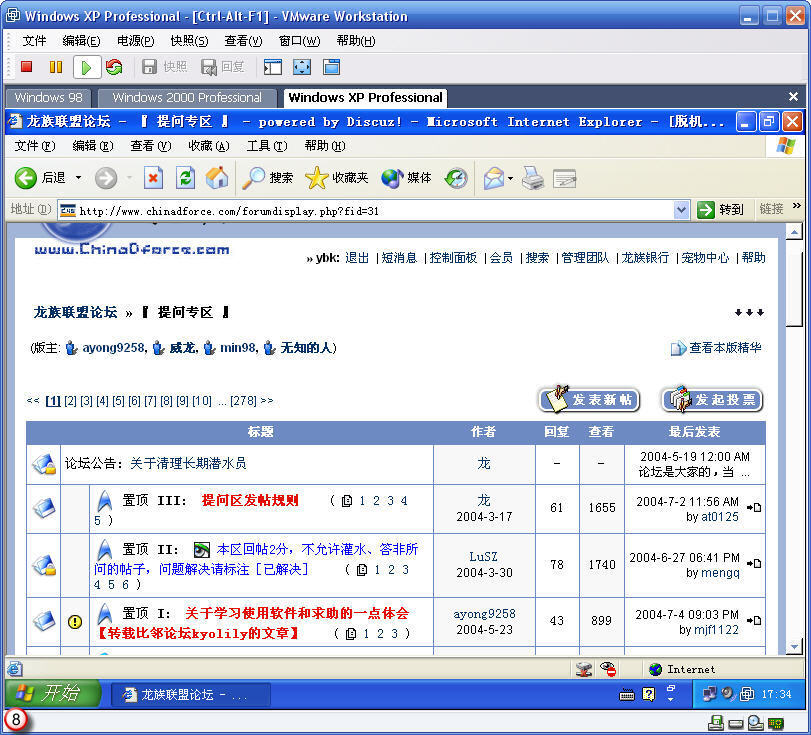This screenshot has width=811, height=735.
Task: Click the IE stop loading button
Action: [x=153, y=178]
